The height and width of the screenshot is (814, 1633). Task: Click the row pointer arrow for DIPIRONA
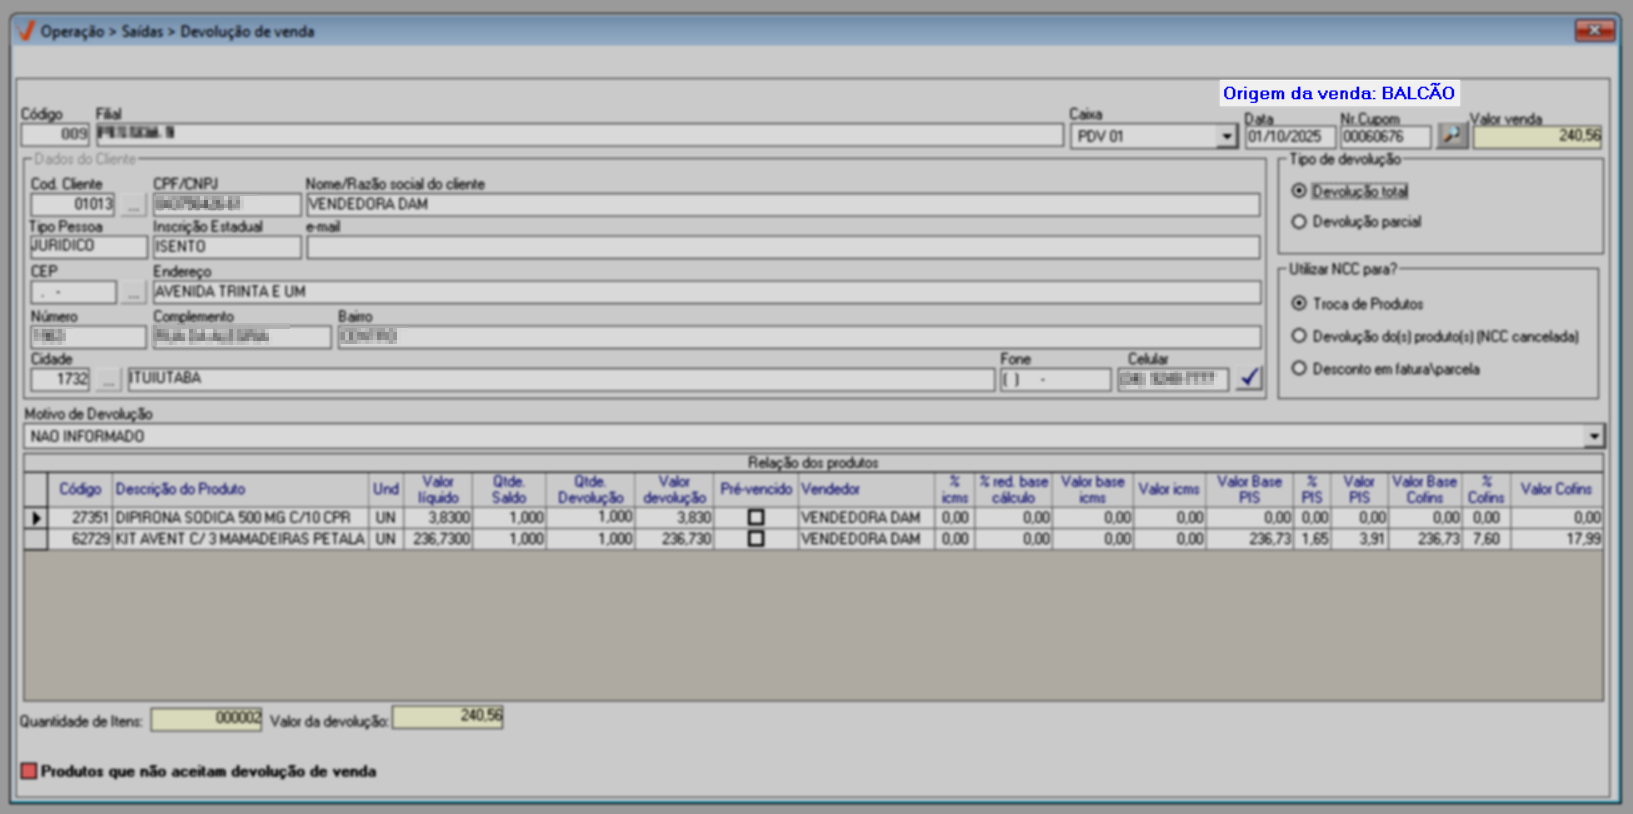[36, 518]
